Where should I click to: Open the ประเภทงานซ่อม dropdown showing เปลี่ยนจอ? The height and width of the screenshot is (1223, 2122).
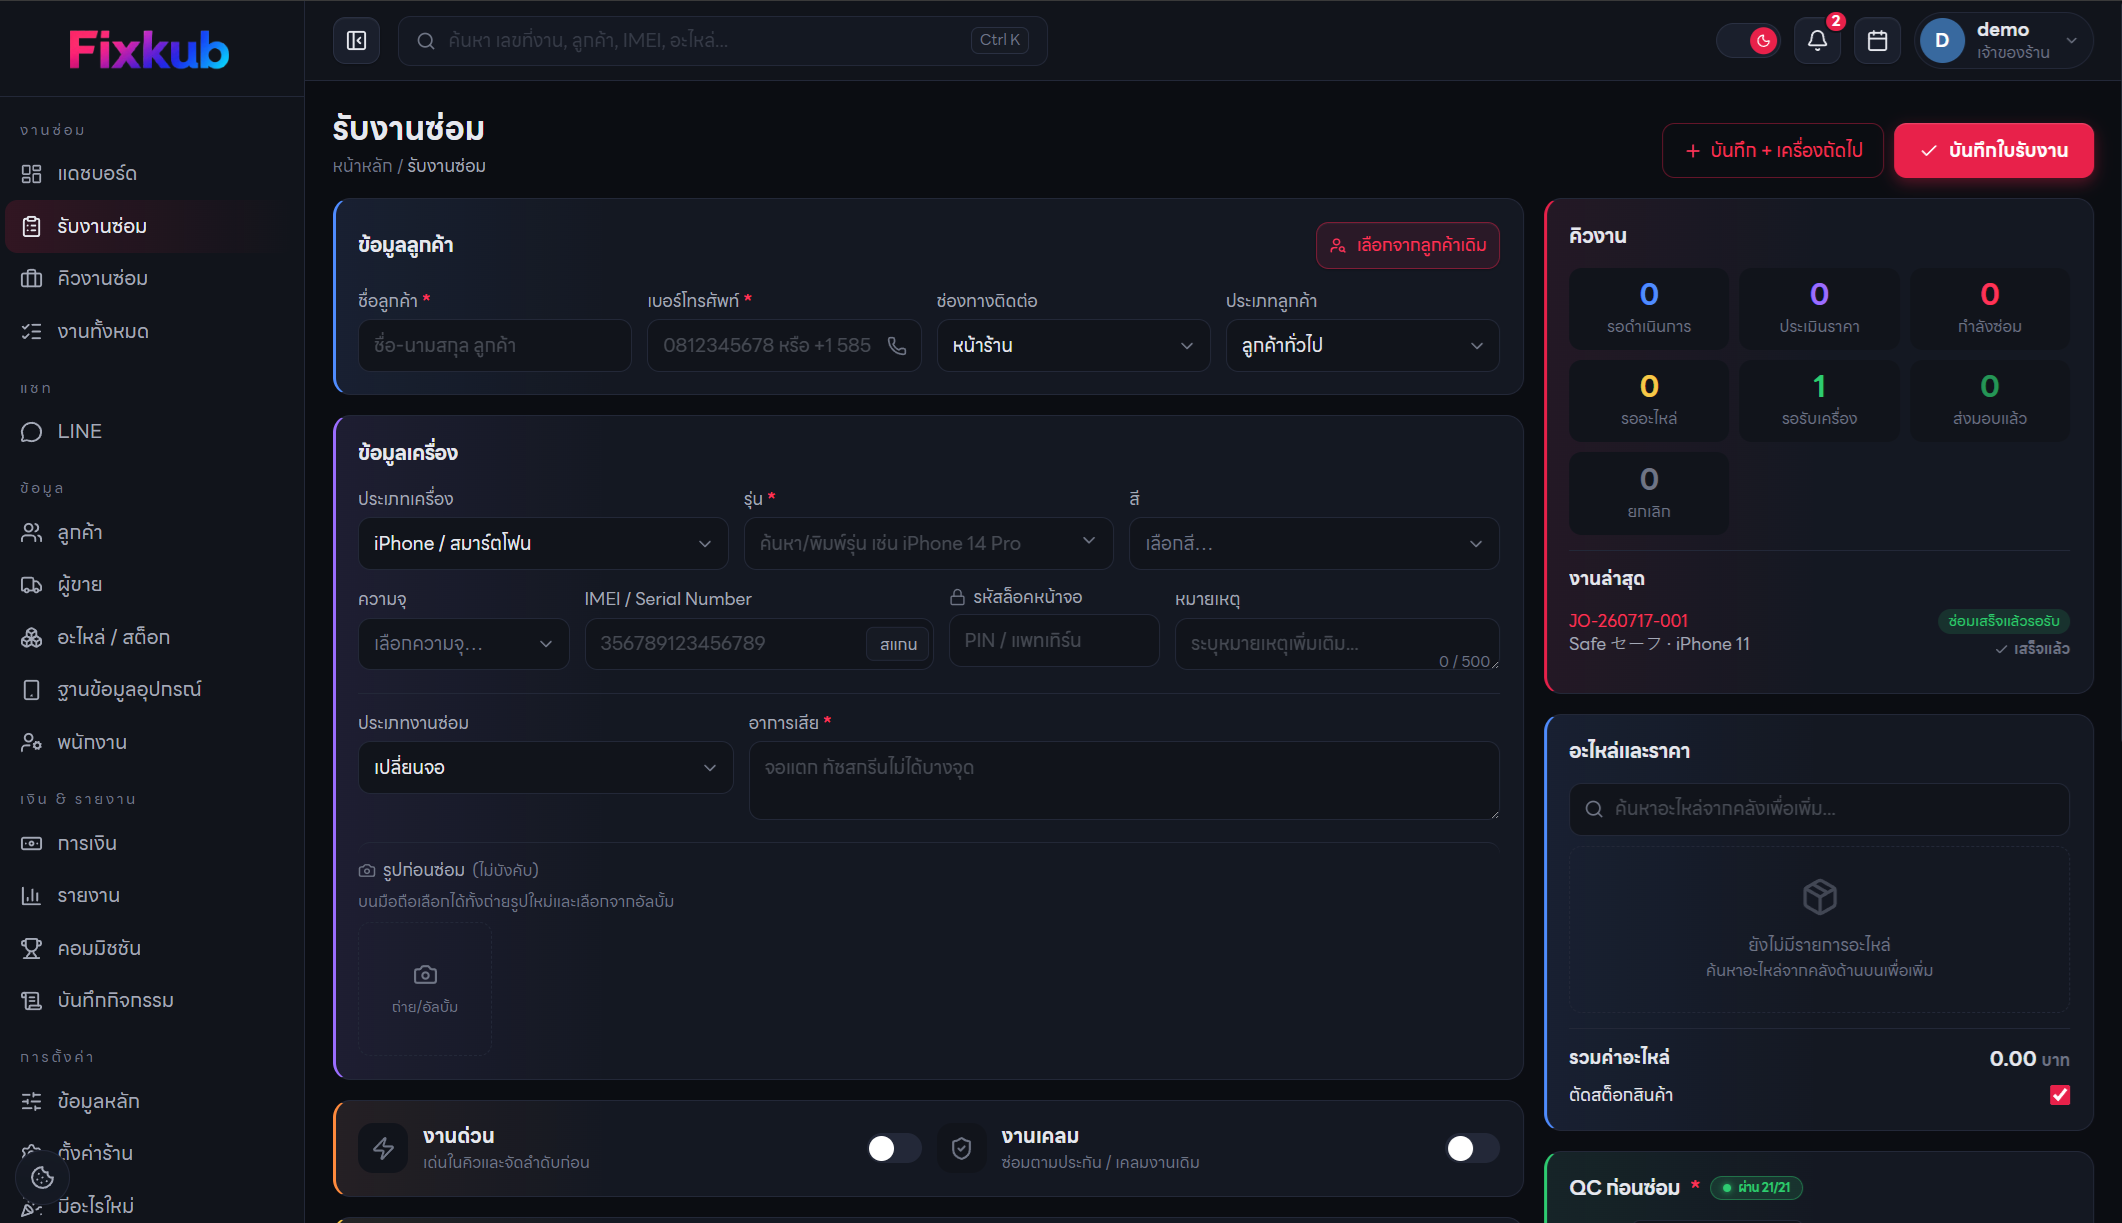point(545,768)
